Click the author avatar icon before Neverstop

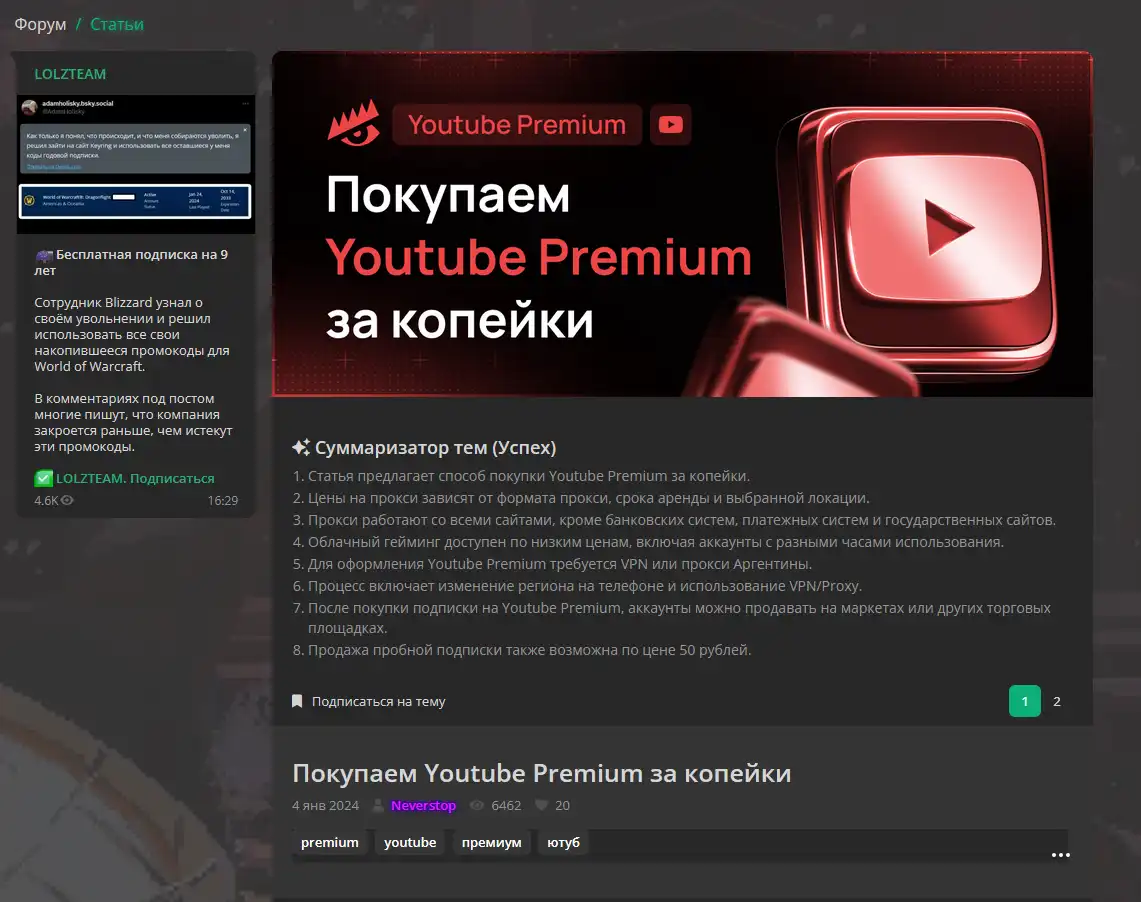click(x=378, y=806)
